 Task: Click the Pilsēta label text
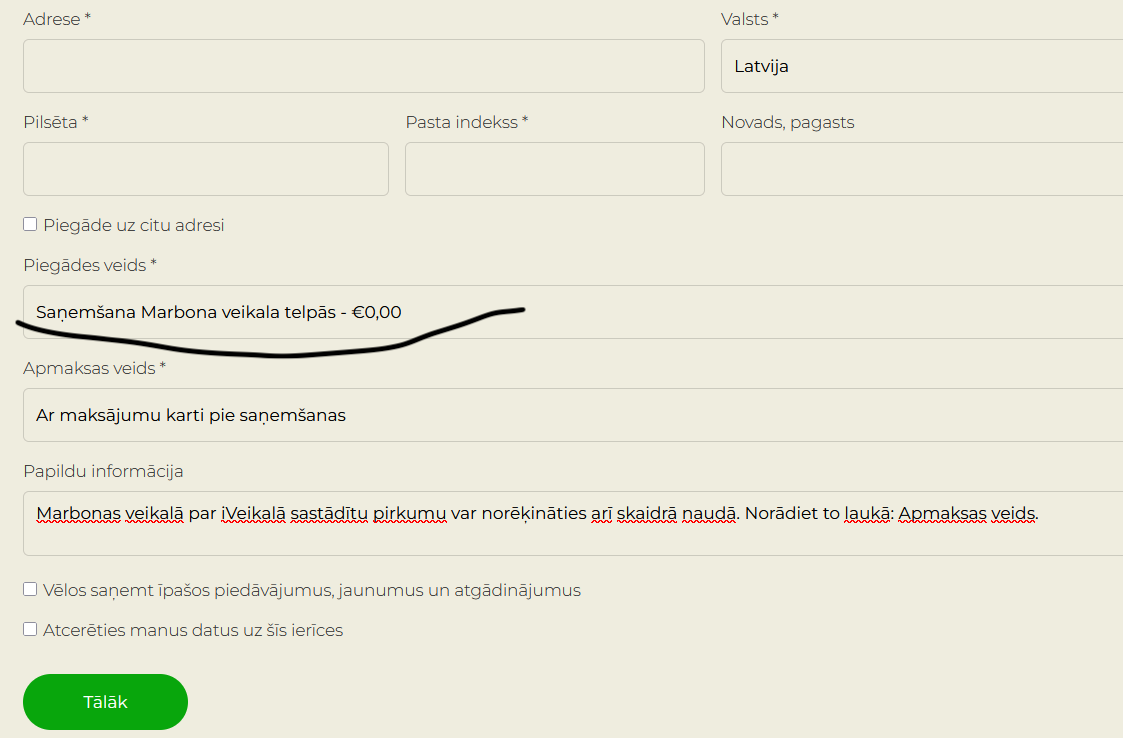tap(55, 122)
